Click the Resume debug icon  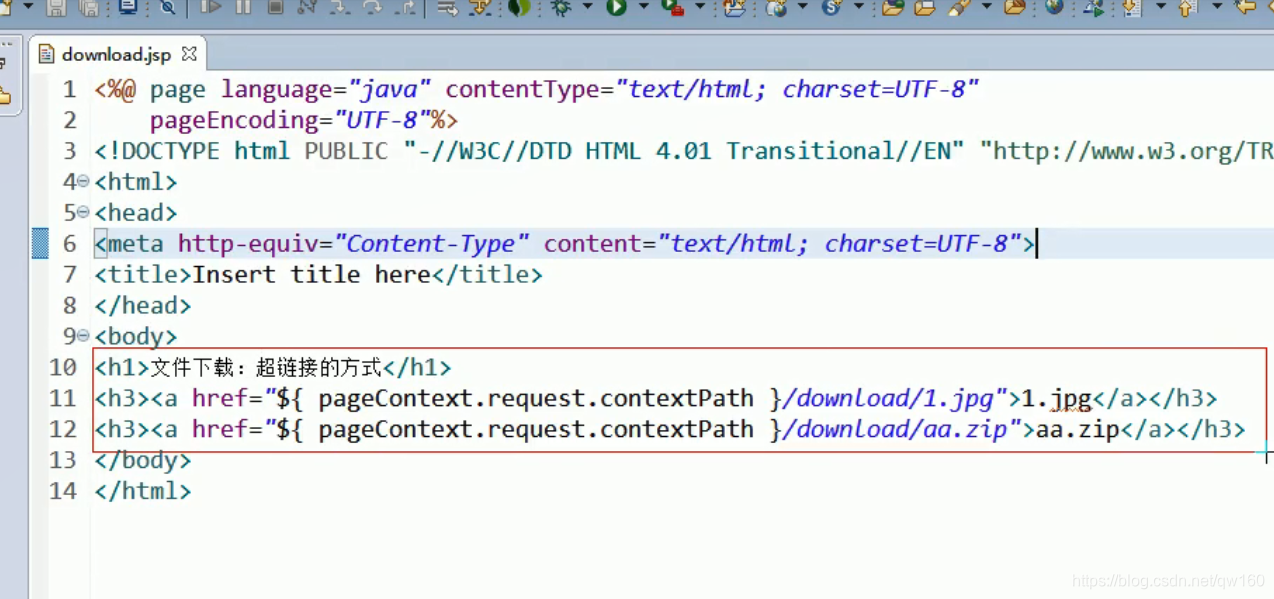coord(210,7)
